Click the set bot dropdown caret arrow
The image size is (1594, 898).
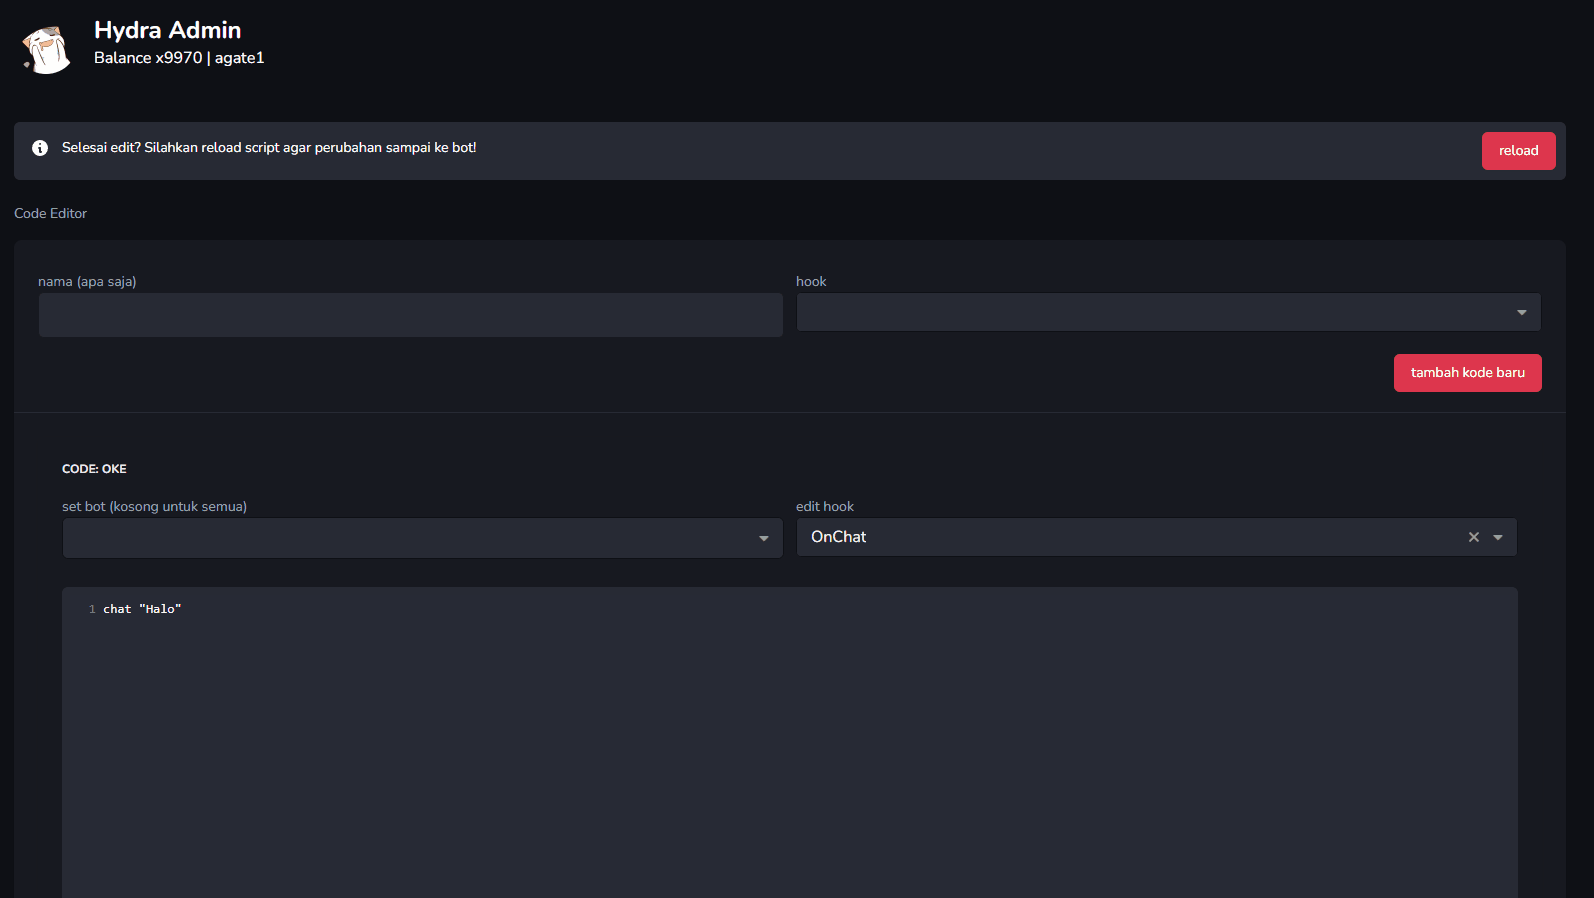(763, 539)
